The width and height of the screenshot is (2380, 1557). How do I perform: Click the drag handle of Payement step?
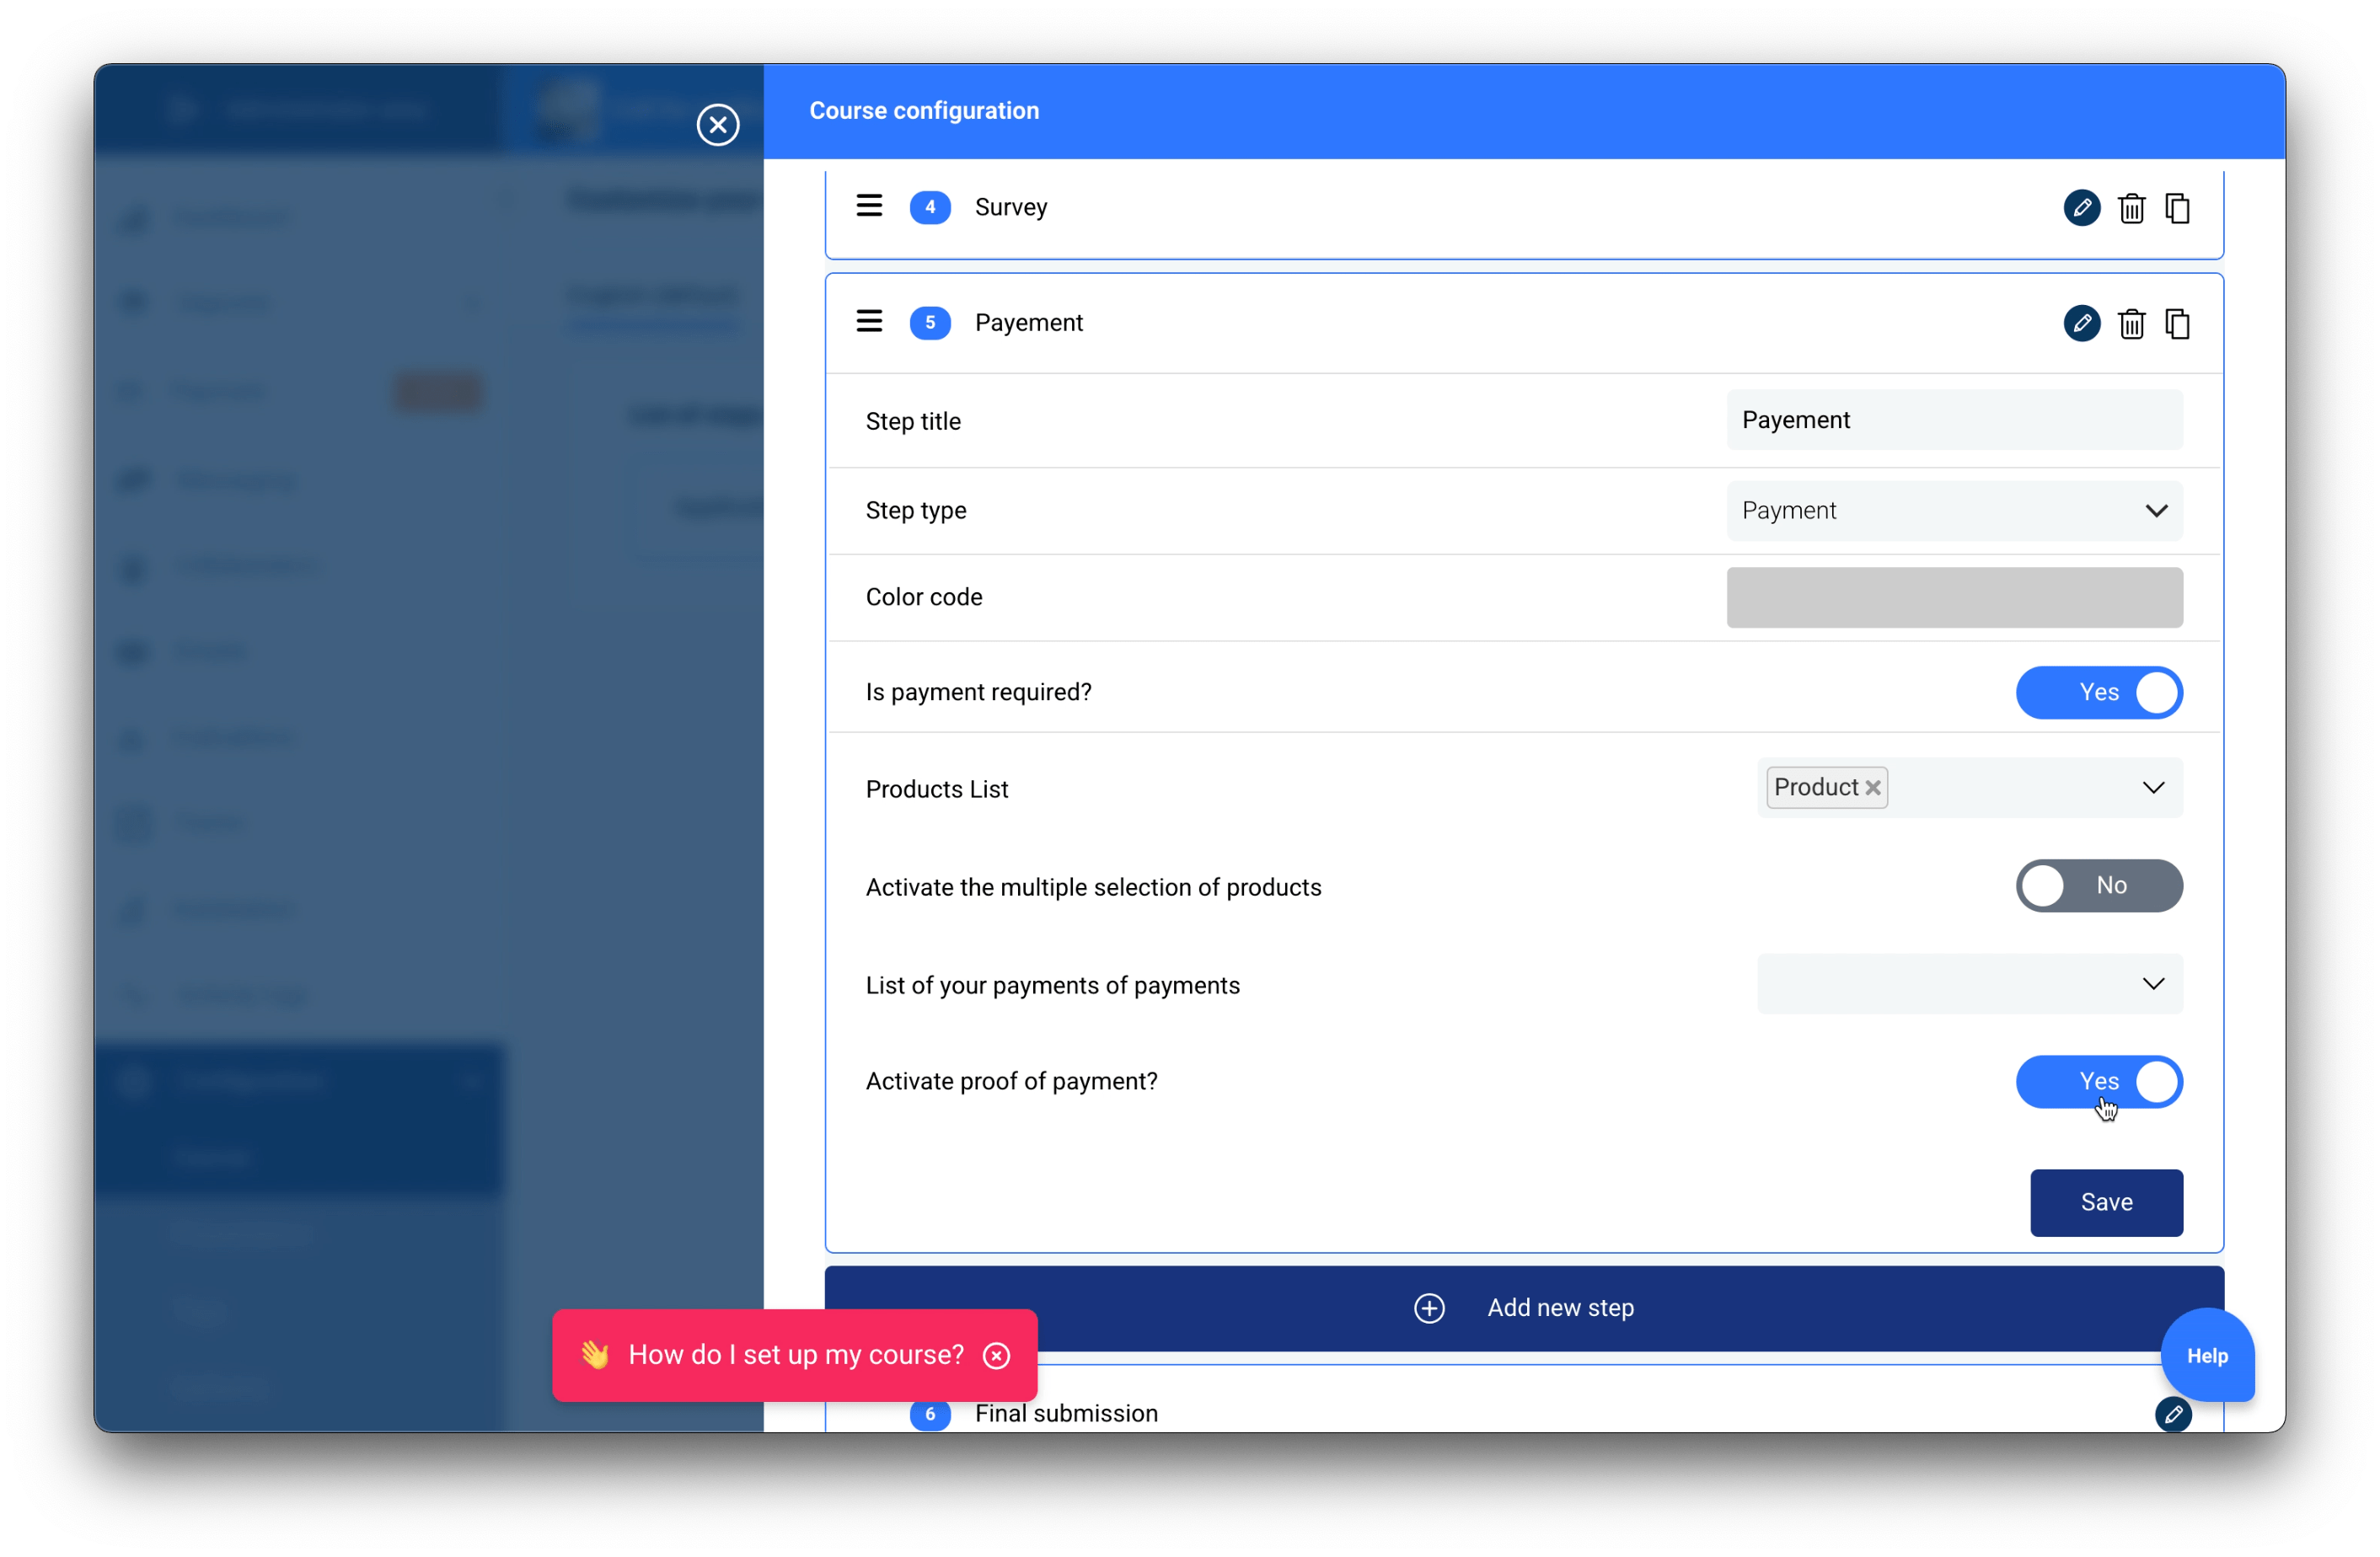(869, 322)
